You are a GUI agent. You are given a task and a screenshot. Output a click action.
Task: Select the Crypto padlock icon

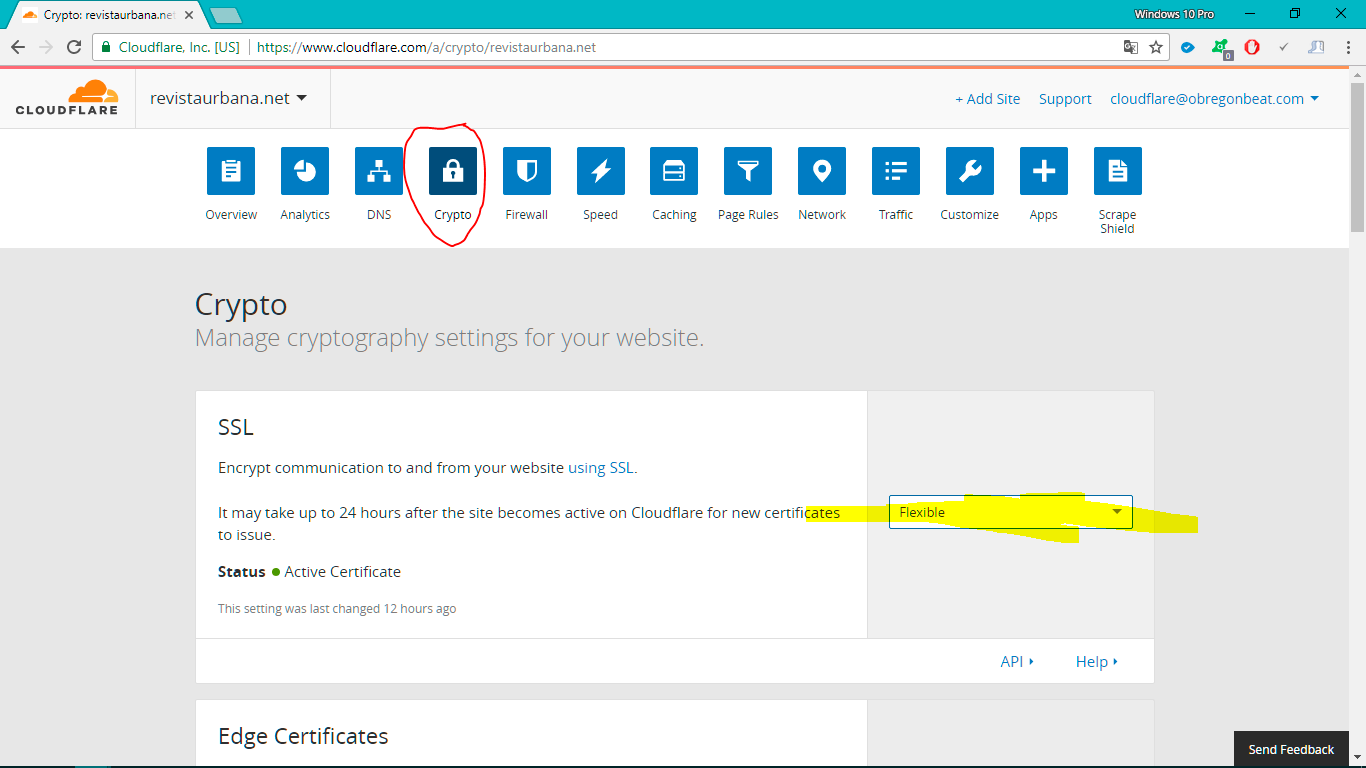pyautogui.click(x=453, y=171)
